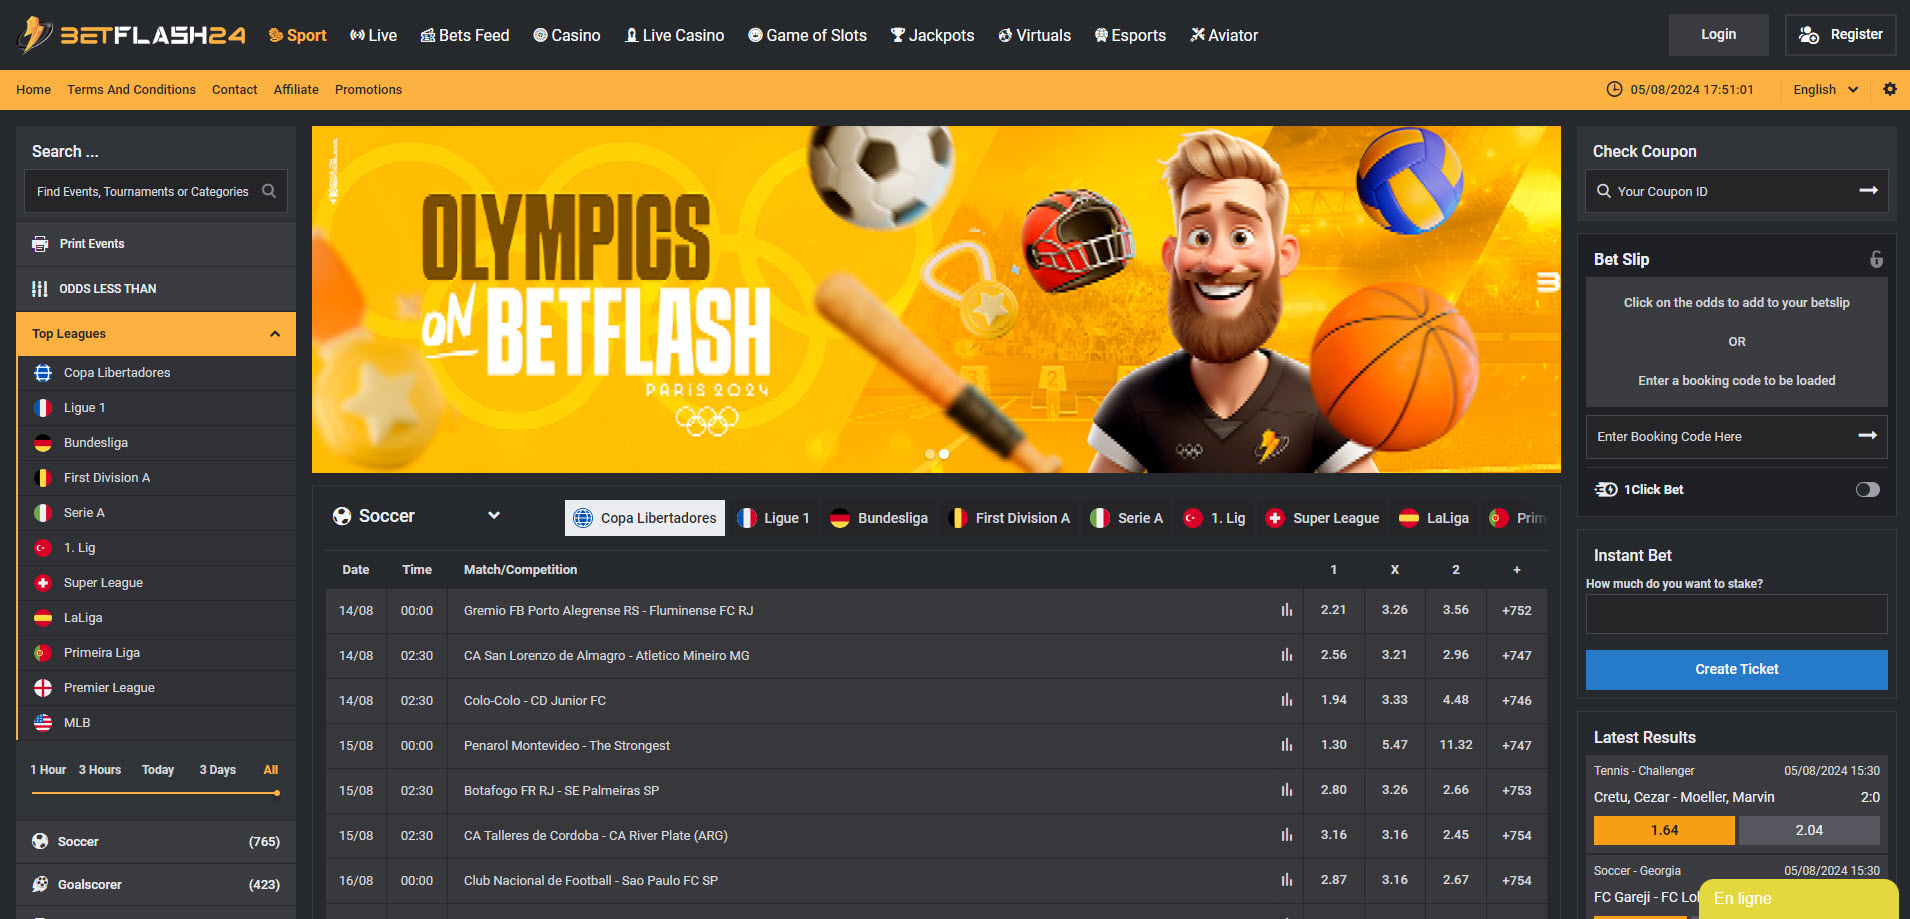Expand Soccer (765) sidebar category
The height and width of the screenshot is (919, 1910).
(156, 841)
